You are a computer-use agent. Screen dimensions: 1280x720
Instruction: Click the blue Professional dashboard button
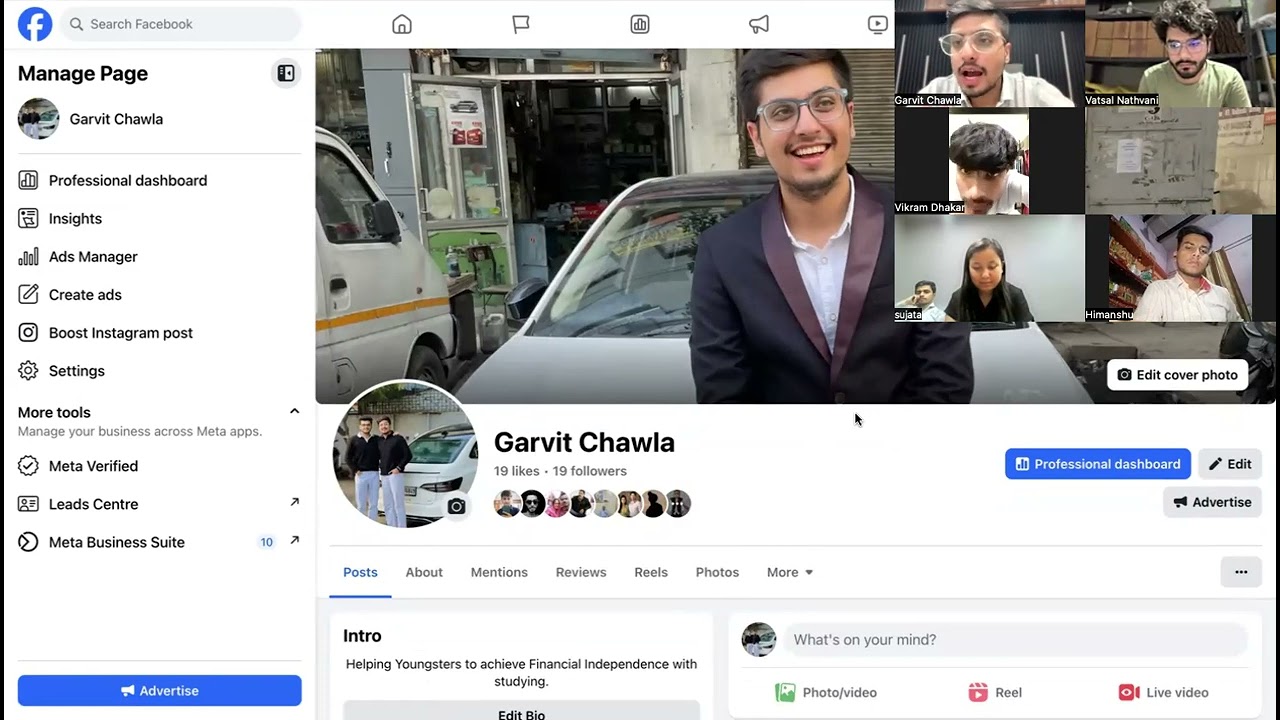coord(1098,464)
